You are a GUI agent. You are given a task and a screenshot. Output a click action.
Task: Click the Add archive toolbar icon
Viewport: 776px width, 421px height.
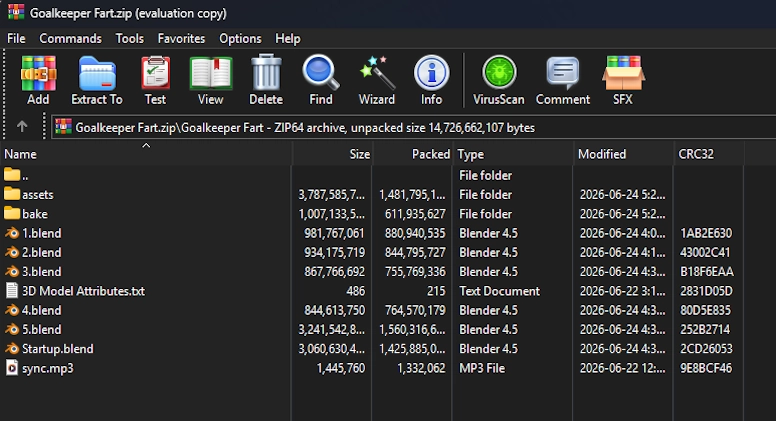38,80
